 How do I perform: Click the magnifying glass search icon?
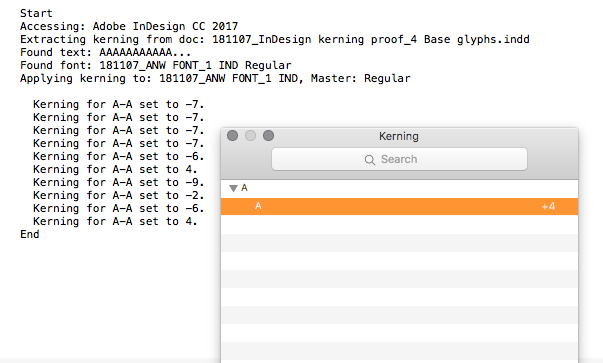tap(370, 160)
